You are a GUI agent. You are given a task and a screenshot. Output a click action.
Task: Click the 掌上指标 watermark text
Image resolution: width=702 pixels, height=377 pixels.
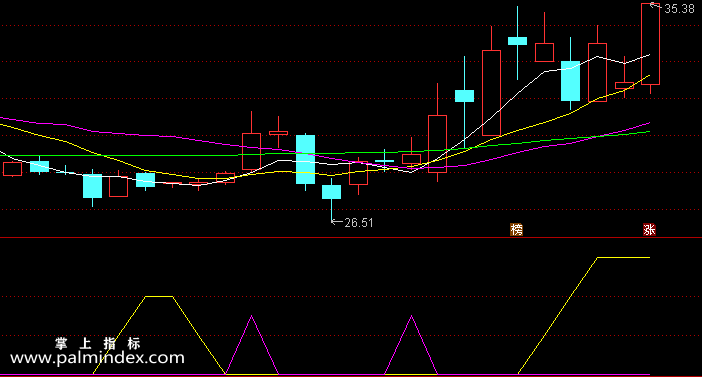coord(98,343)
